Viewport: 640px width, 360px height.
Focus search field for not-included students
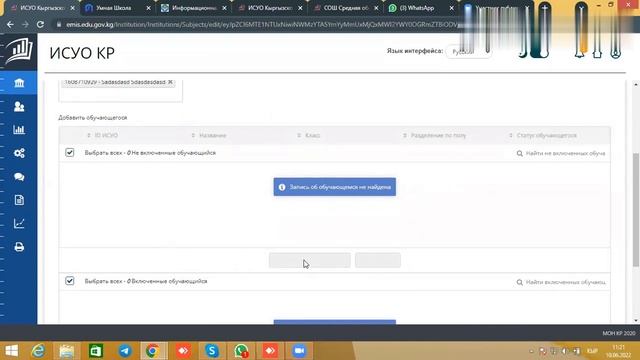(565, 153)
